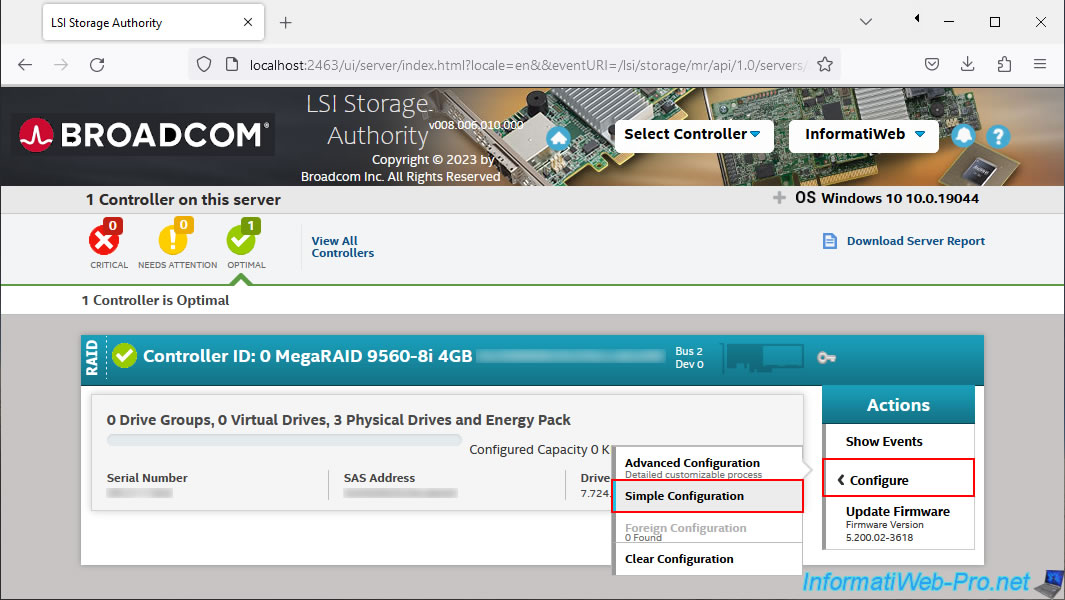The width and height of the screenshot is (1065, 600).
Task: Open the browser downloads panel
Action: tap(968, 65)
